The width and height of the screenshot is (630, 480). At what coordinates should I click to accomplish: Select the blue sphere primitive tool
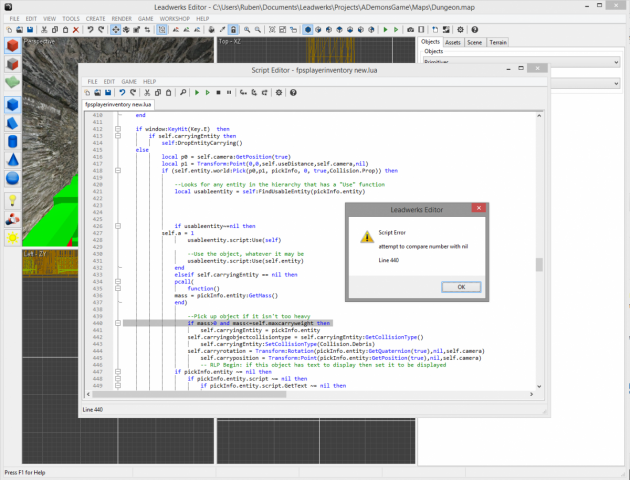pyautogui.click(x=12, y=178)
